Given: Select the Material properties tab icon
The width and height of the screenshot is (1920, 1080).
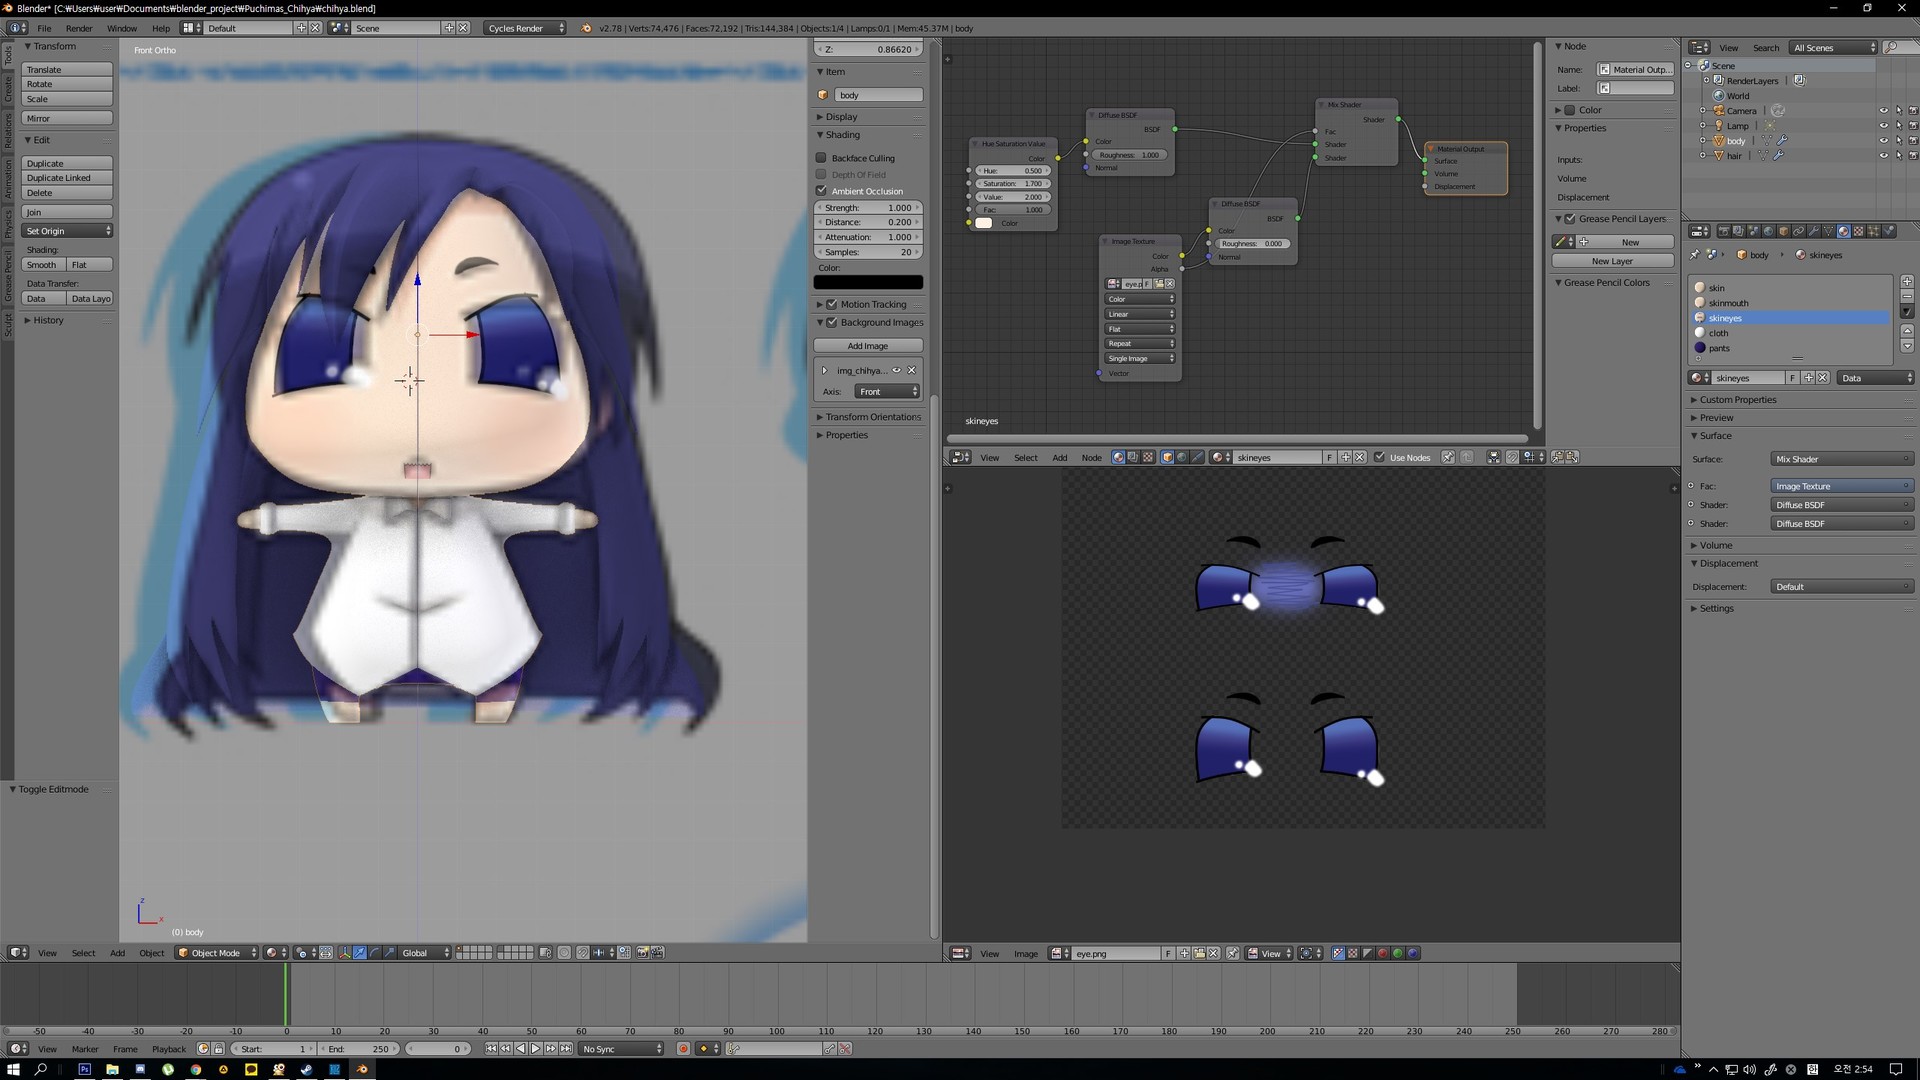Looking at the screenshot, I should pyautogui.click(x=1844, y=231).
